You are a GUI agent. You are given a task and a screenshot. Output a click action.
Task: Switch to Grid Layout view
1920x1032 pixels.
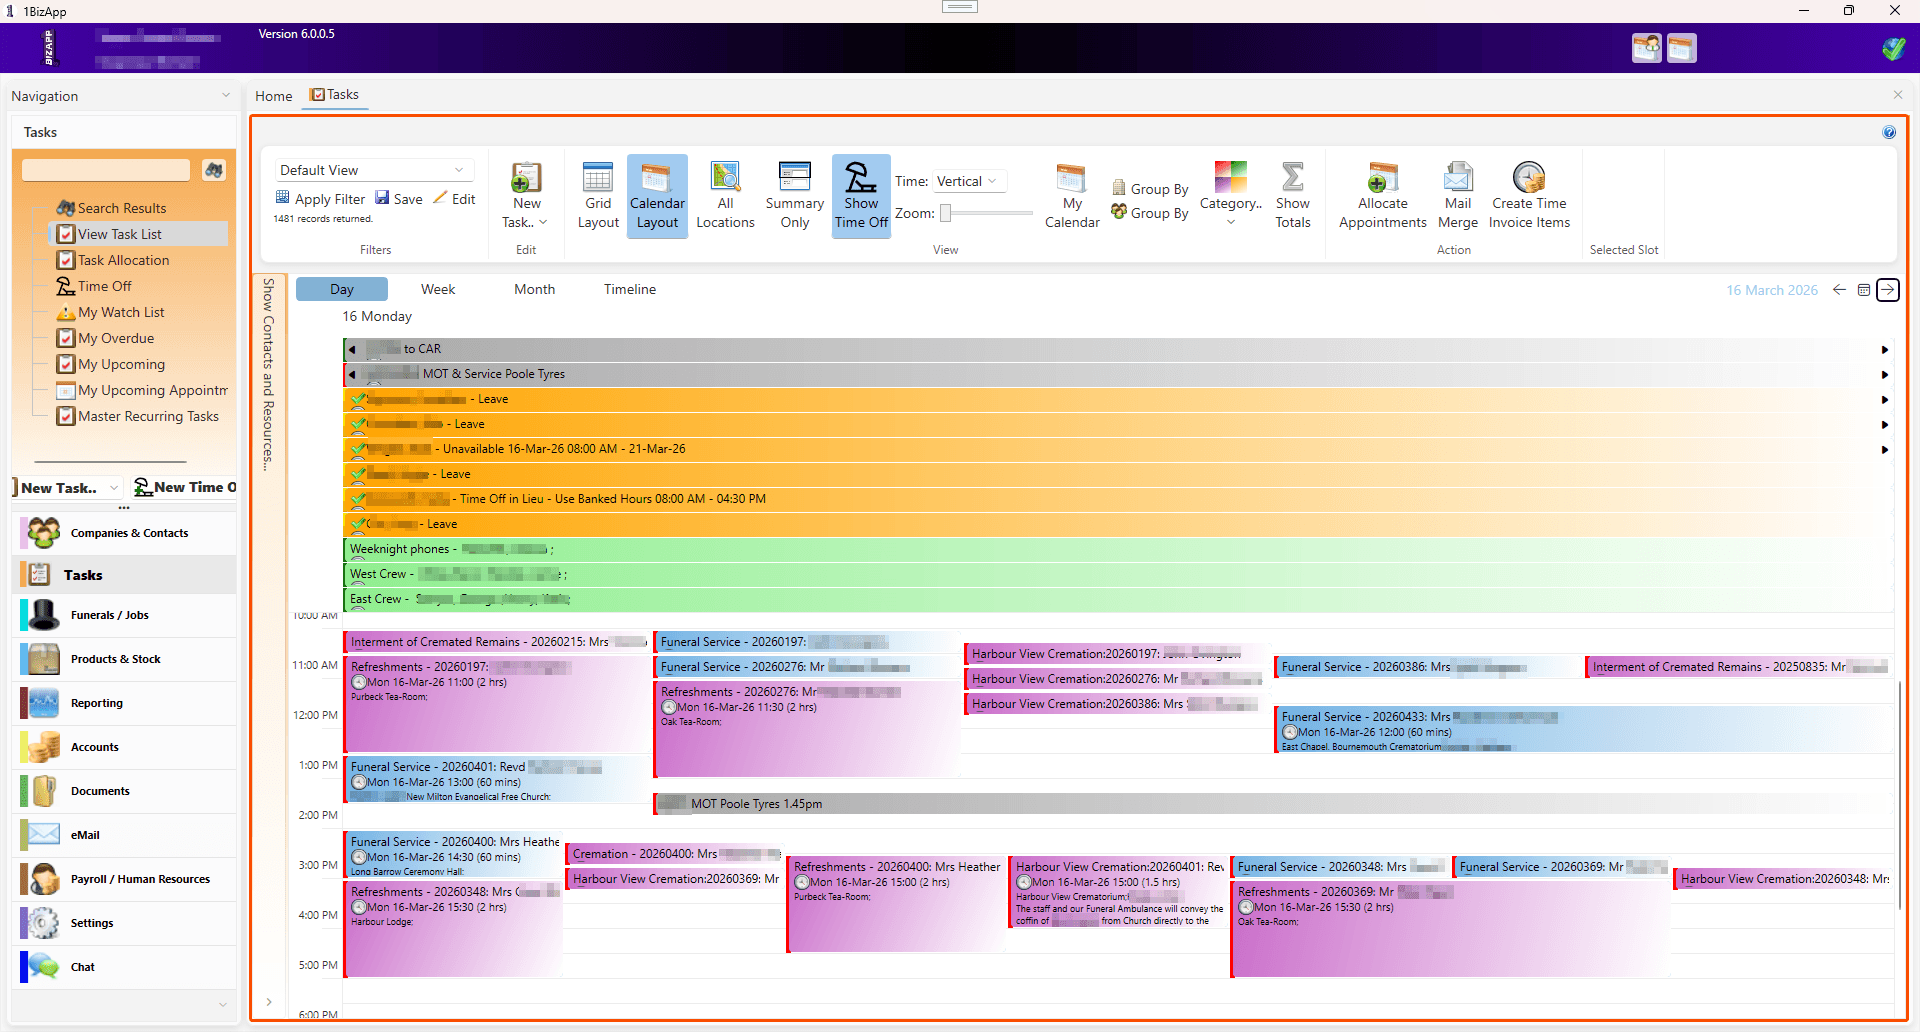click(x=598, y=196)
